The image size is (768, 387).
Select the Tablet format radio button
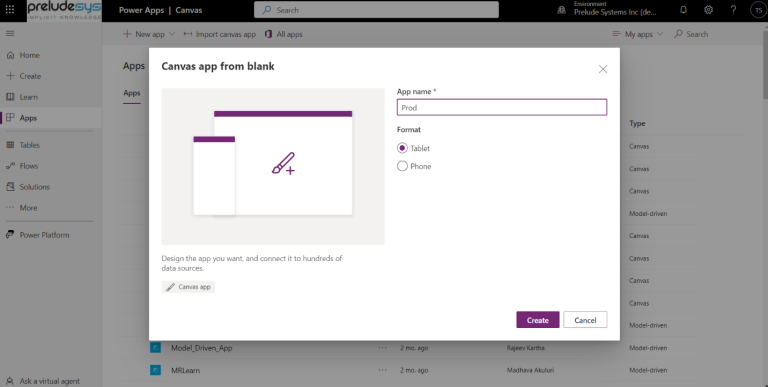(x=402, y=148)
